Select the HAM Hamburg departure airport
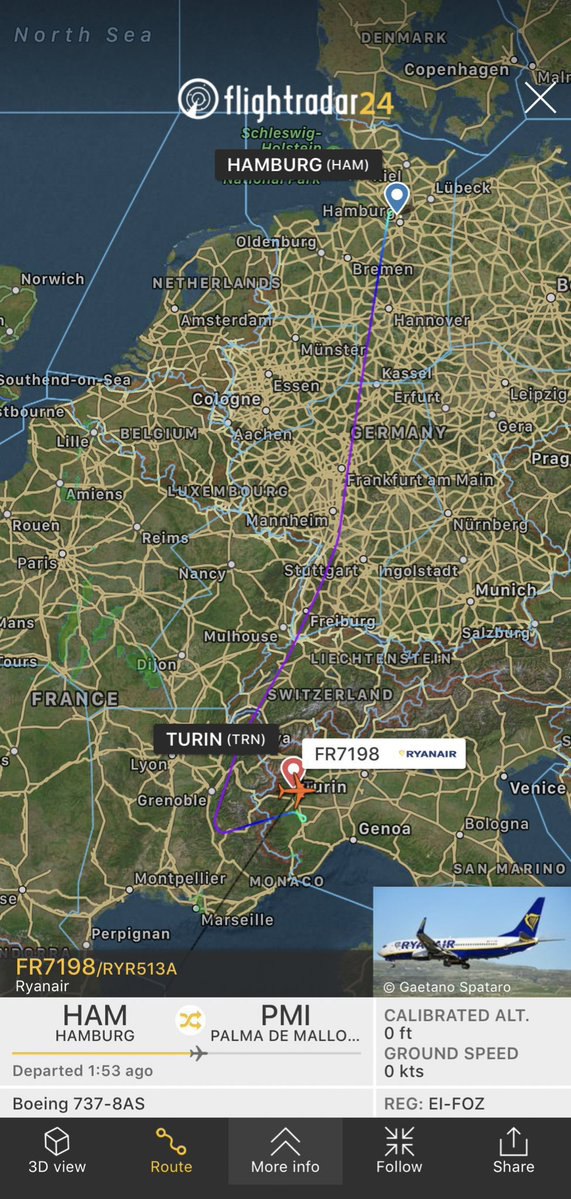 (95, 1024)
